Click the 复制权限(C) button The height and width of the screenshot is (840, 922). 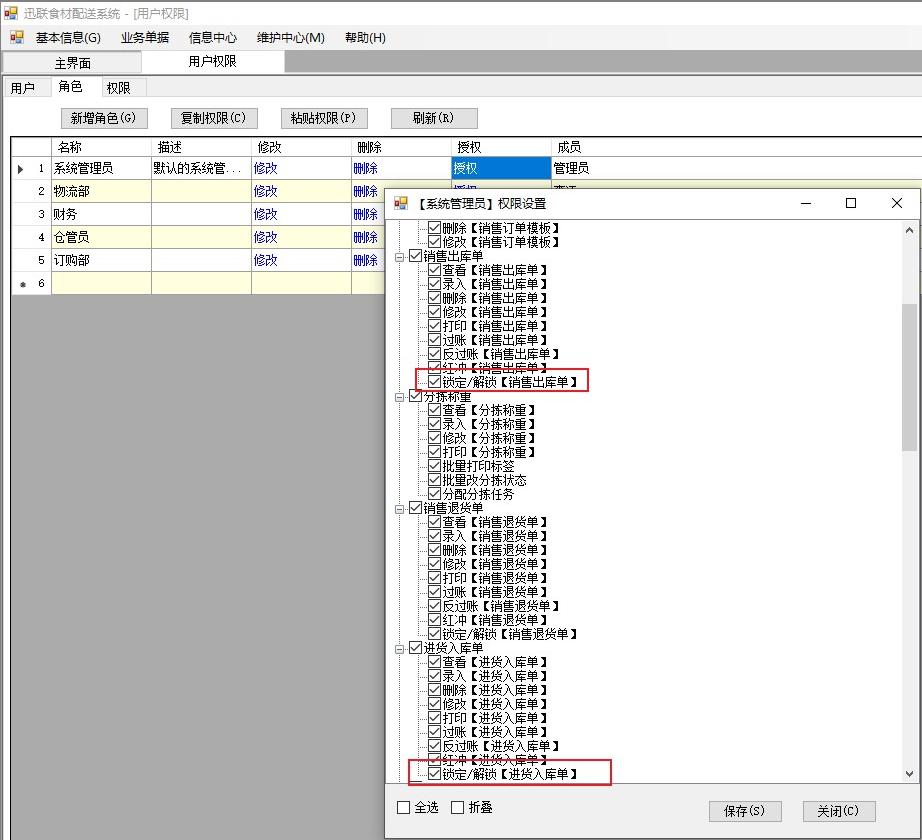pos(214,118)
